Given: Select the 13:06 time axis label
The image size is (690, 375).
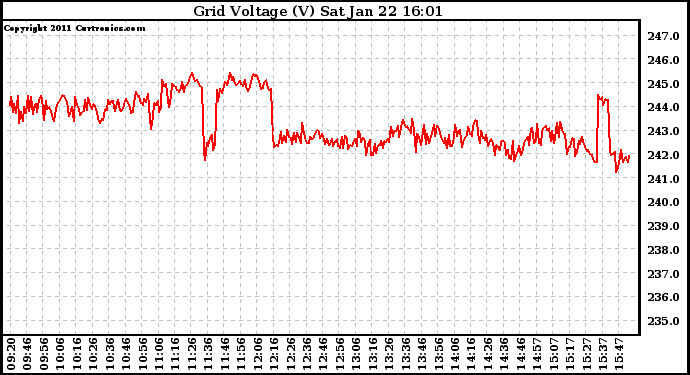Looking at the screenshot, I should pyautogui.click(x=356, y=354).
